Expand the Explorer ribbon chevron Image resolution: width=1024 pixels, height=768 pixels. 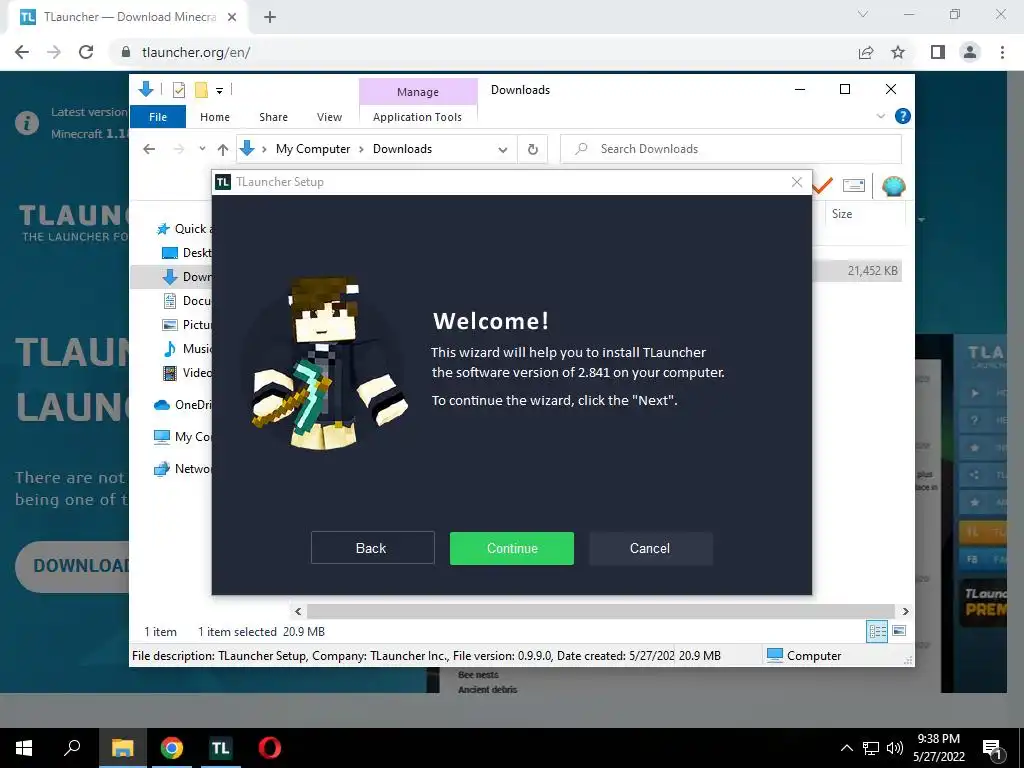880,116
